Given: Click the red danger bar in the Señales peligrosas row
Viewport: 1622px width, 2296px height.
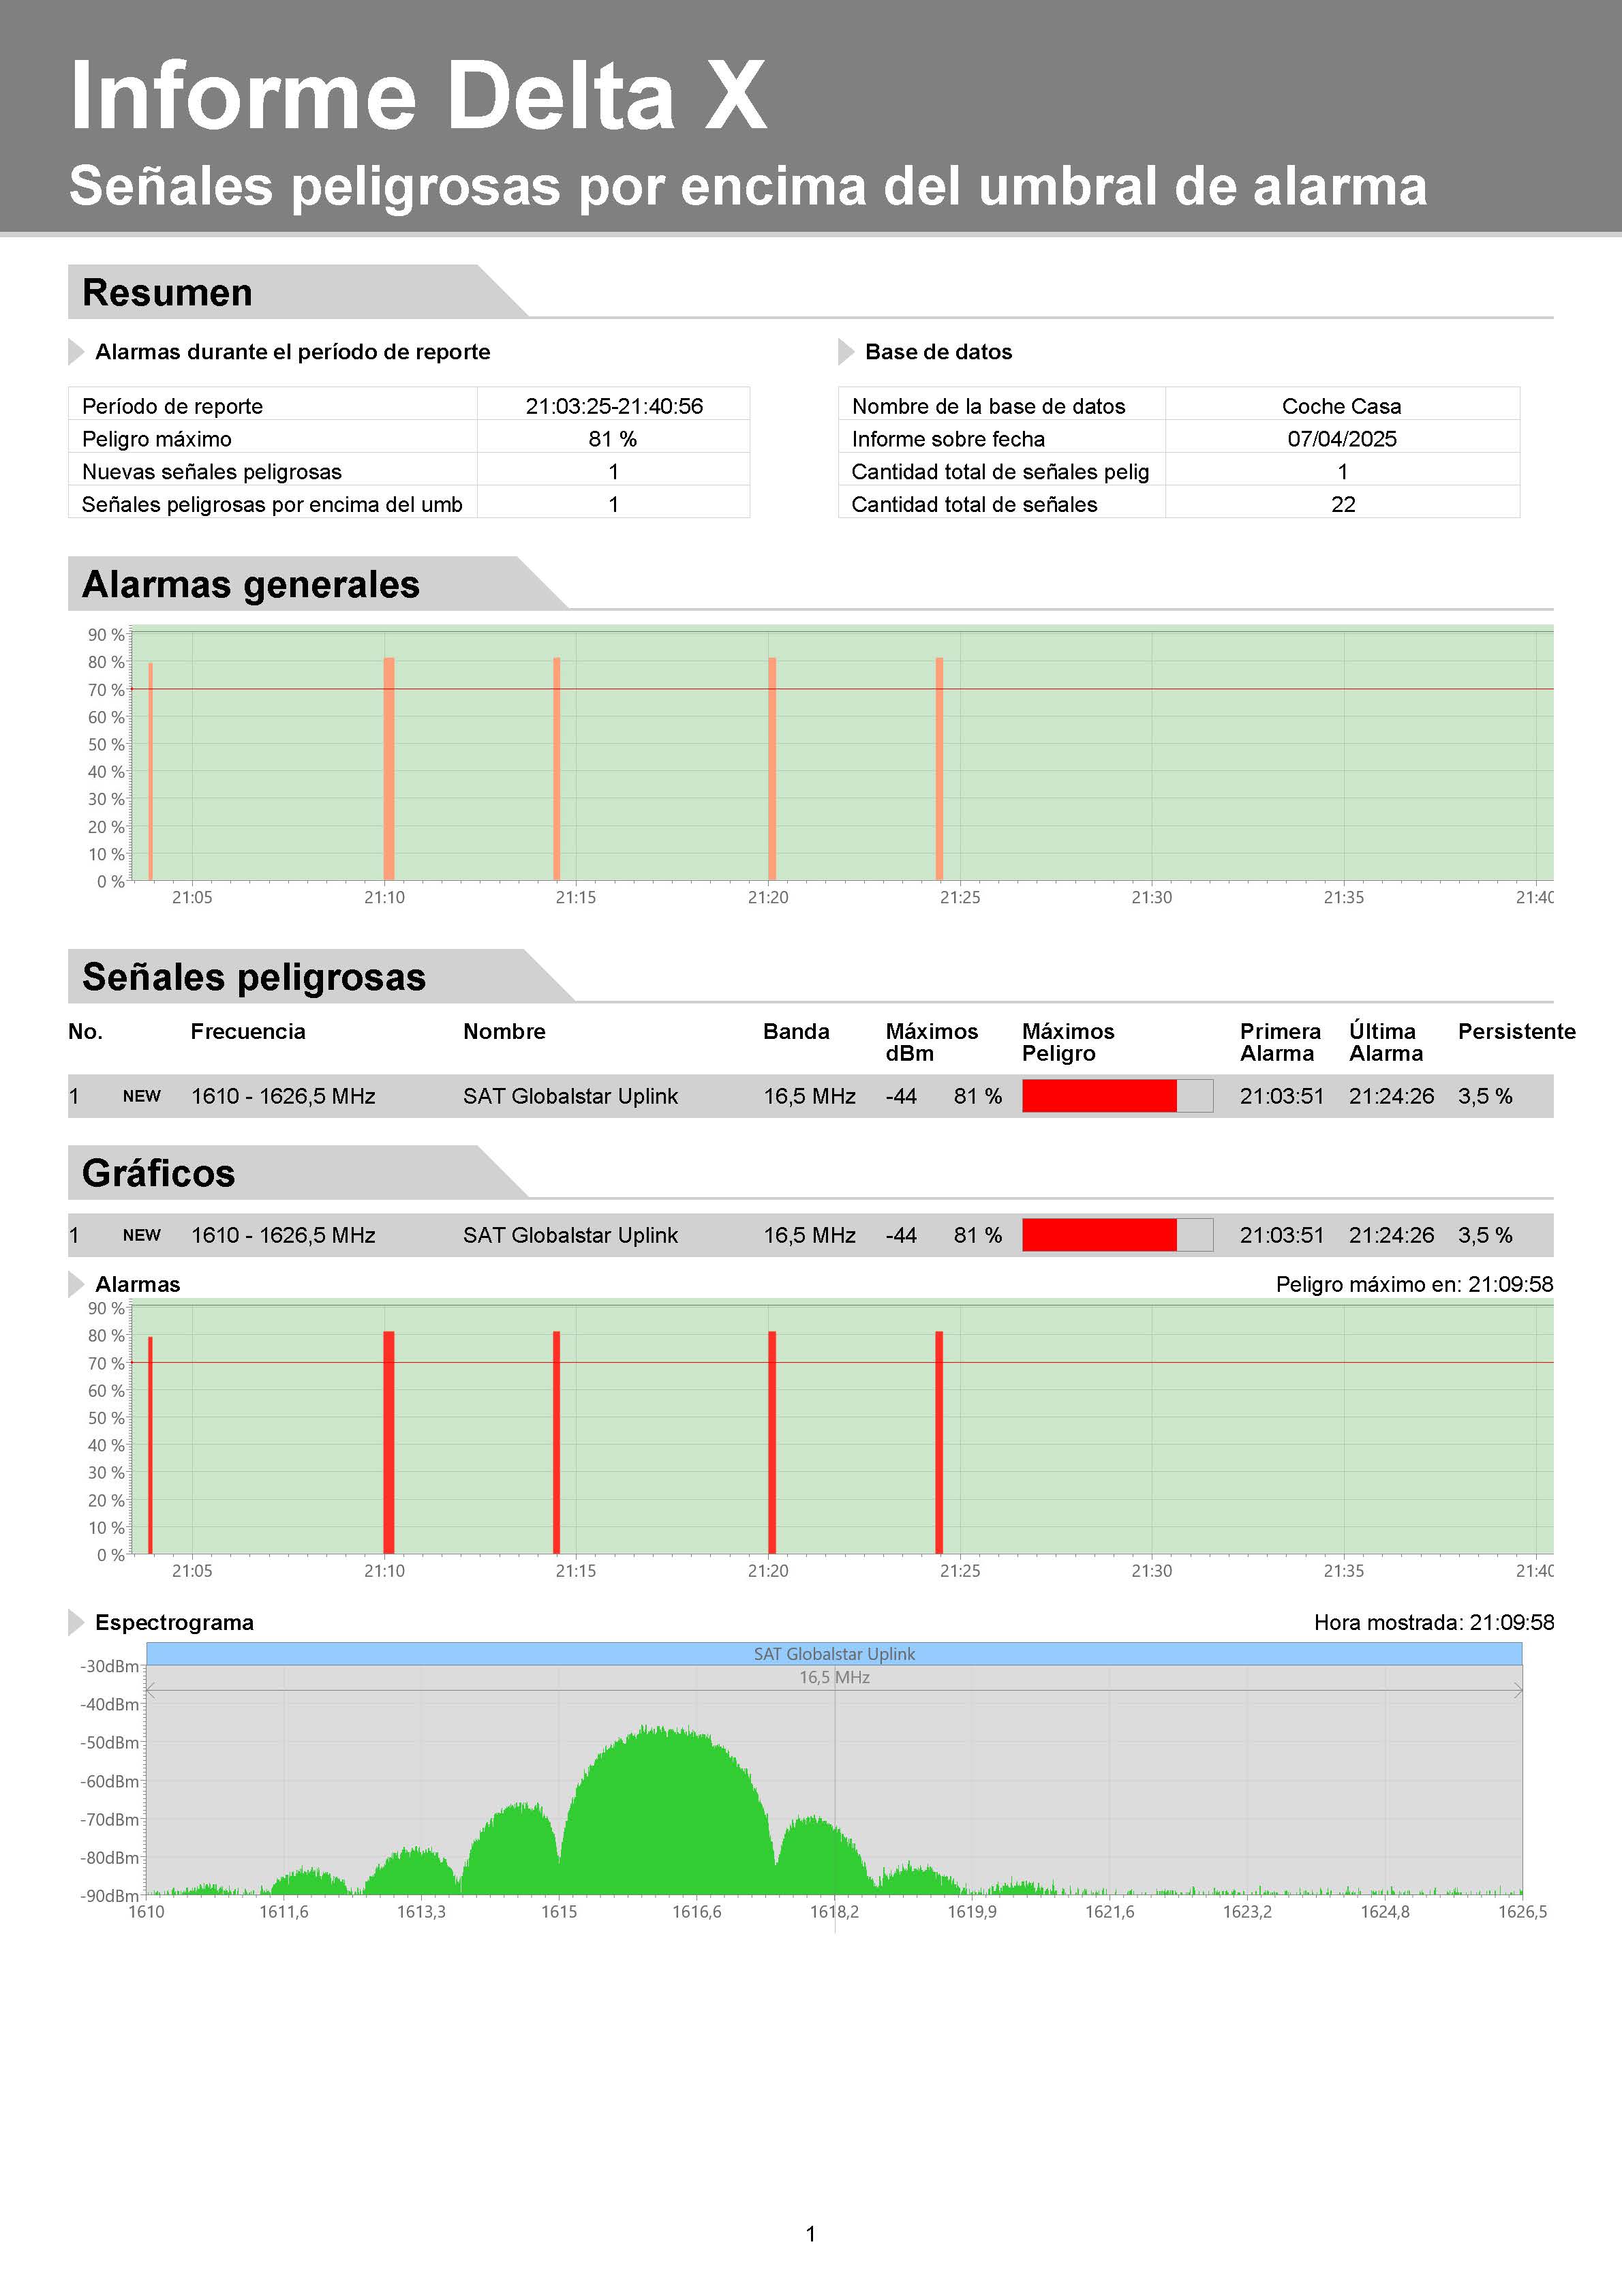Looking at the screenshot, I should tap(1099, 1096).
